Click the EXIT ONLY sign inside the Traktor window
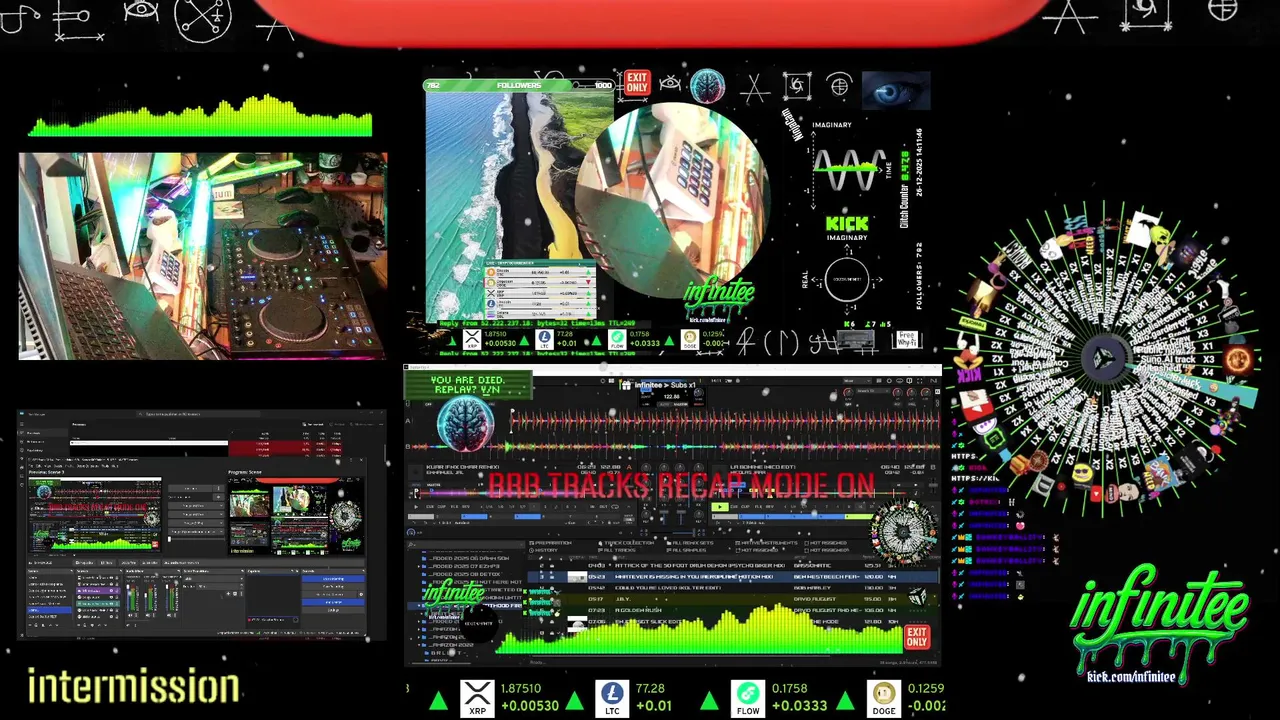 pyautogui.click(x=917, y=637)
